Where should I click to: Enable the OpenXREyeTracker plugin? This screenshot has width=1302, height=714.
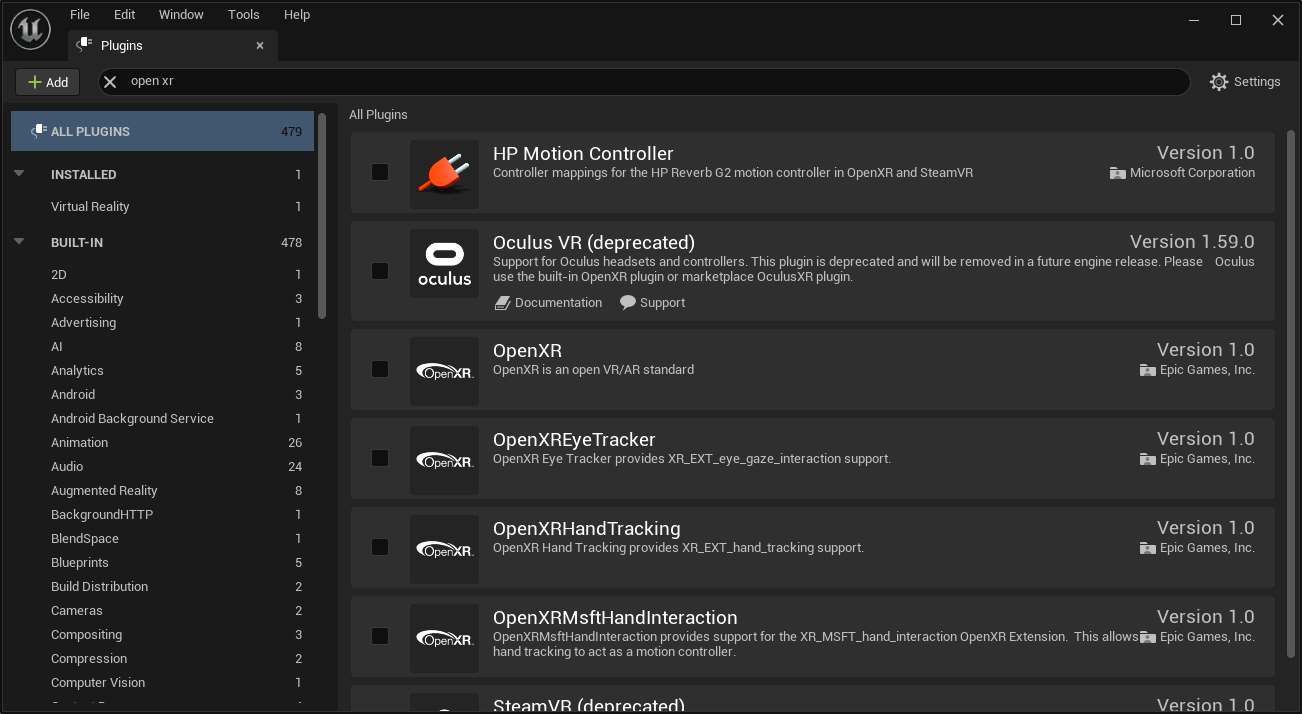pos(380,458)
